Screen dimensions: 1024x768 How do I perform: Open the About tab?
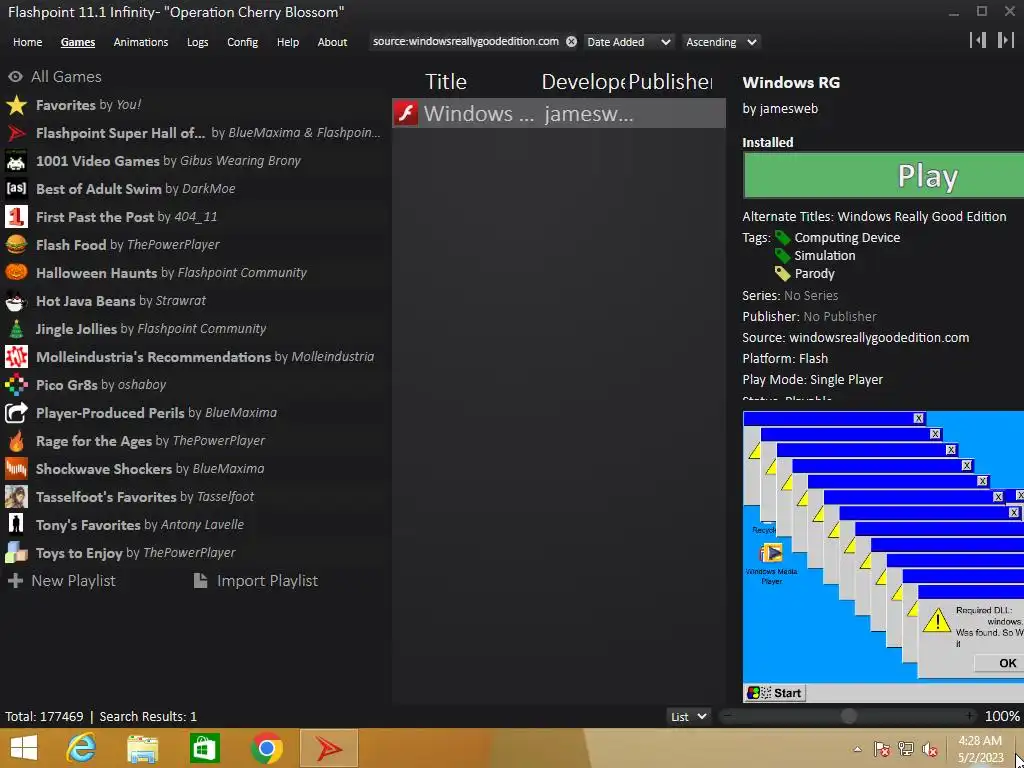tap(332, 42)
